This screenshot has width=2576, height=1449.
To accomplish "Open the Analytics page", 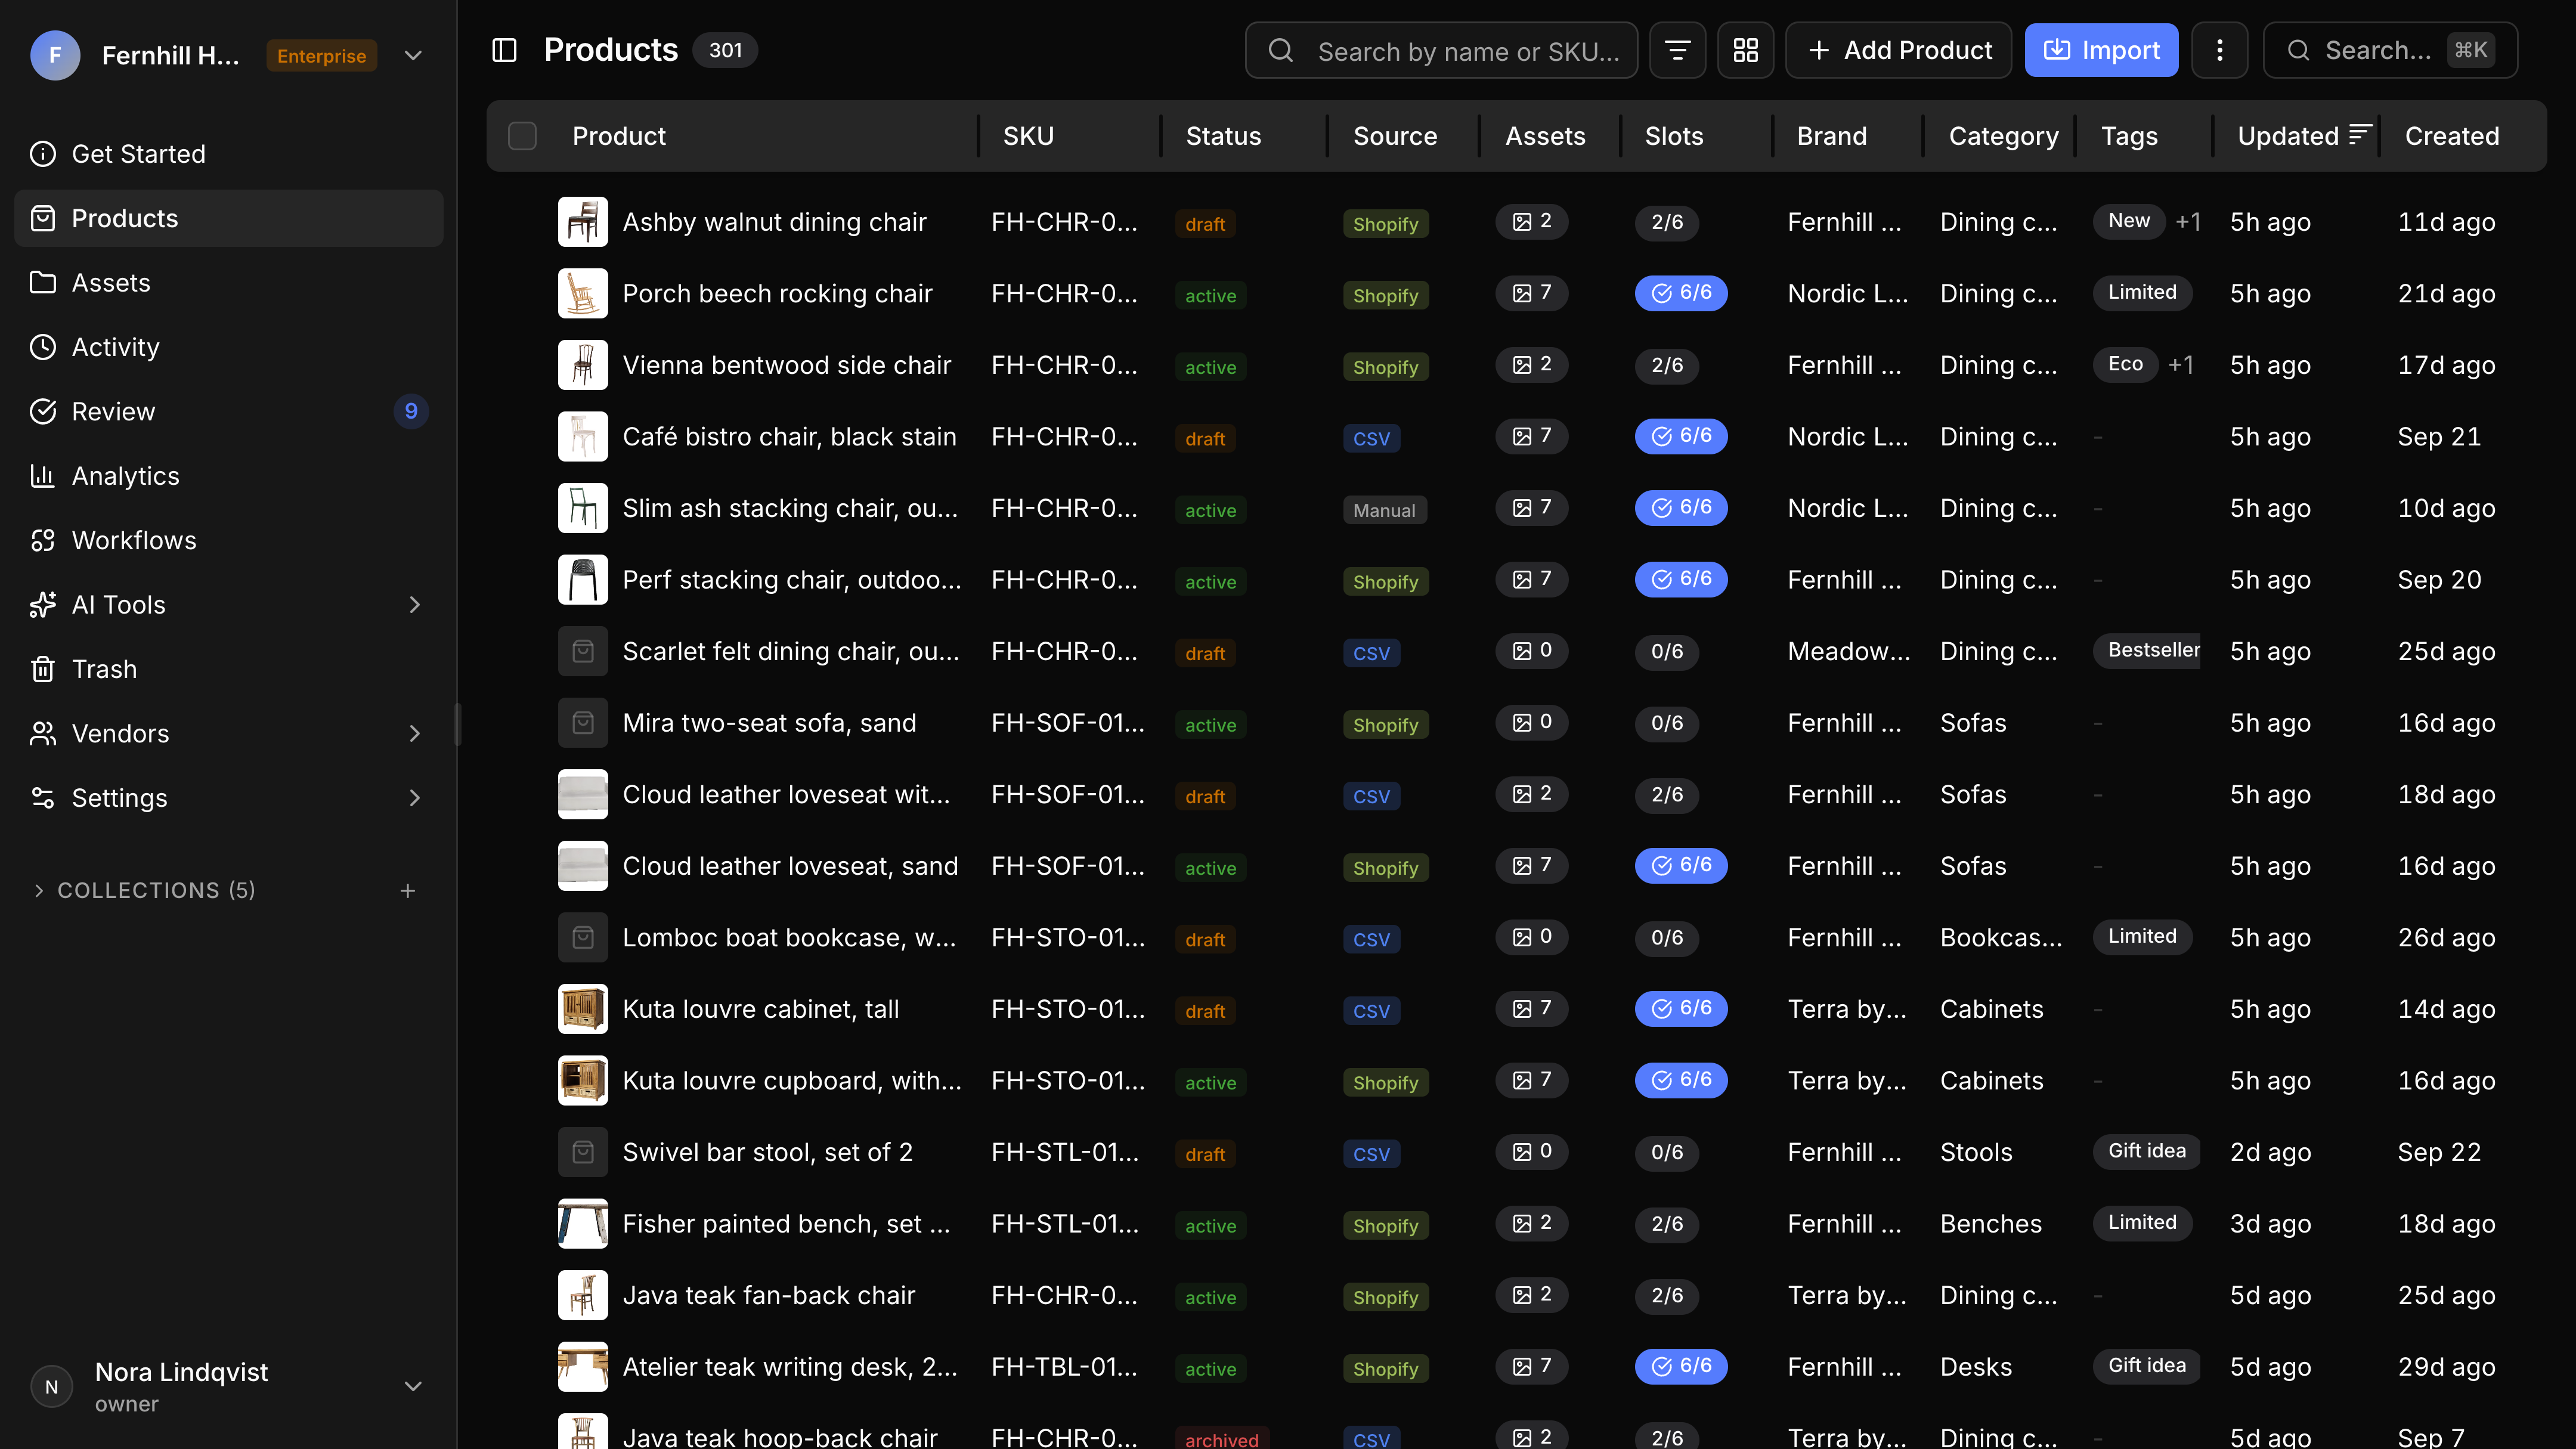I will [x=229, y=476].
